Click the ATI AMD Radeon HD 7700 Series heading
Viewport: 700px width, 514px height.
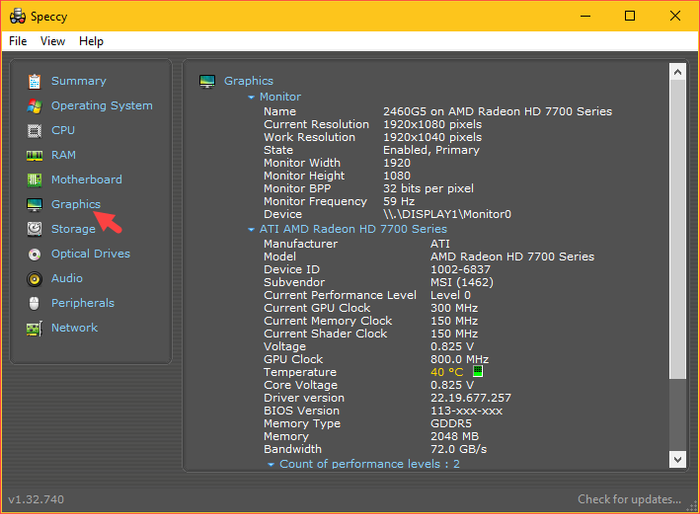[353, 229]
